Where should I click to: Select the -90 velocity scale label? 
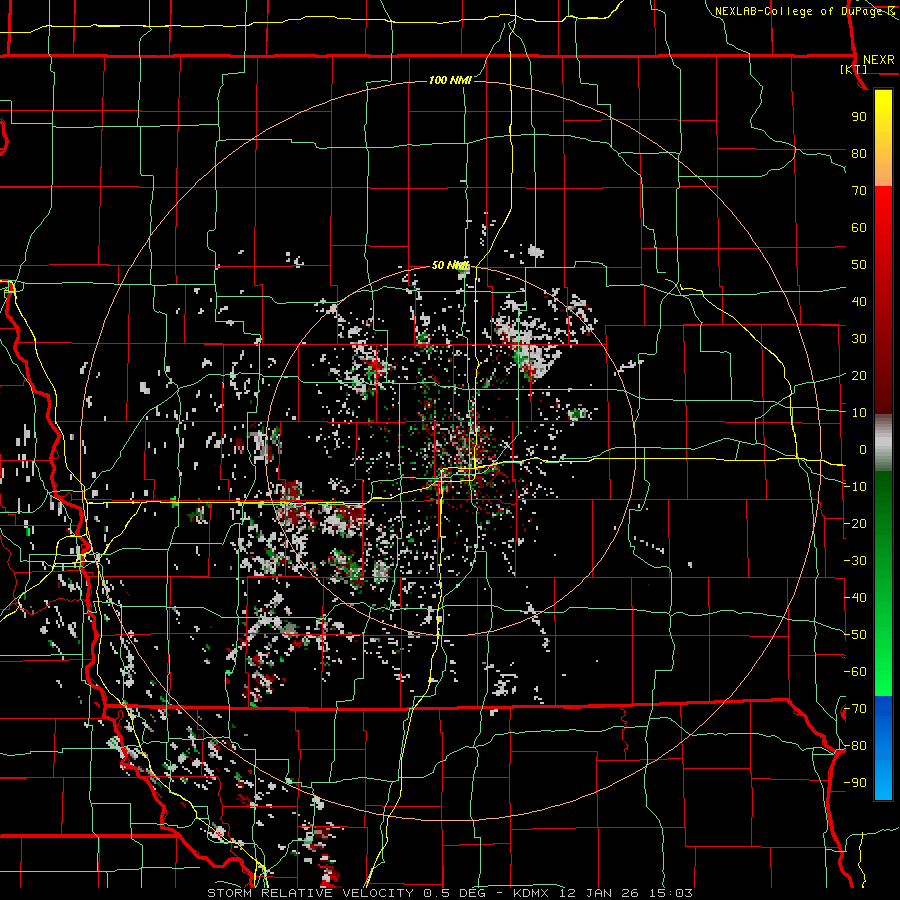click(x=855, y=783)
